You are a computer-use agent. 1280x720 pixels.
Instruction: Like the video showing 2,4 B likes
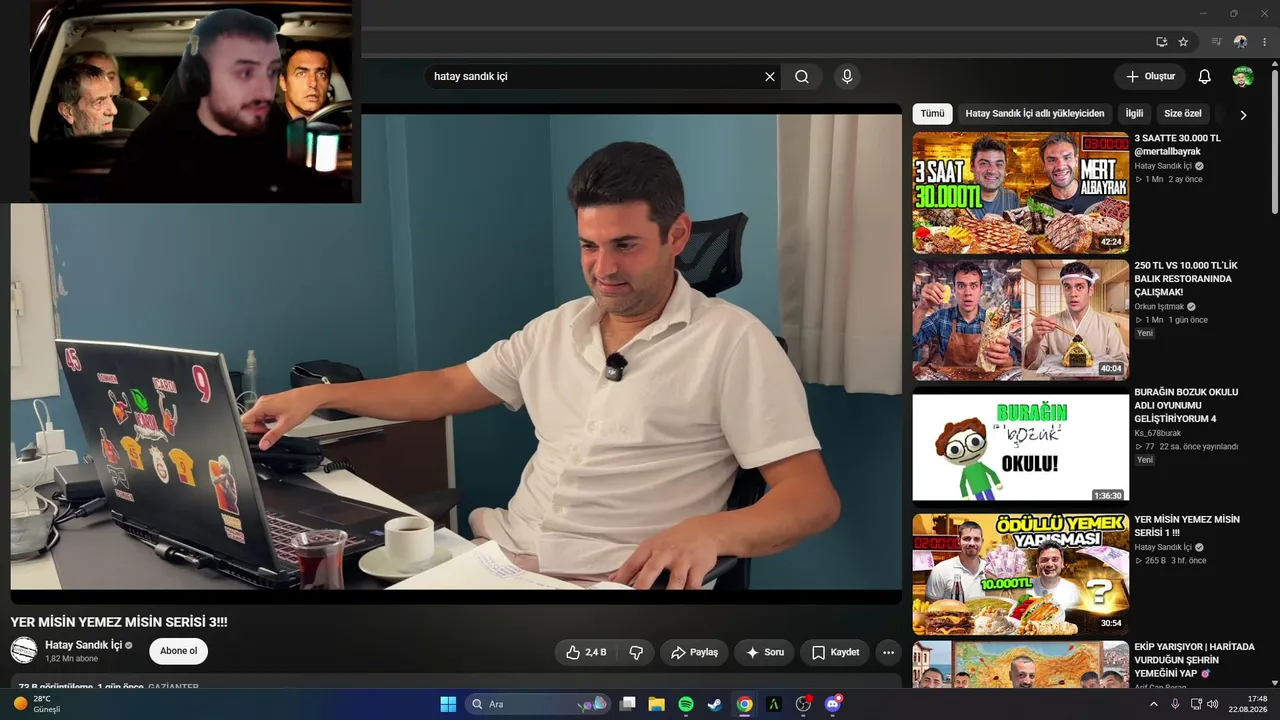click(x=587, y=652)
